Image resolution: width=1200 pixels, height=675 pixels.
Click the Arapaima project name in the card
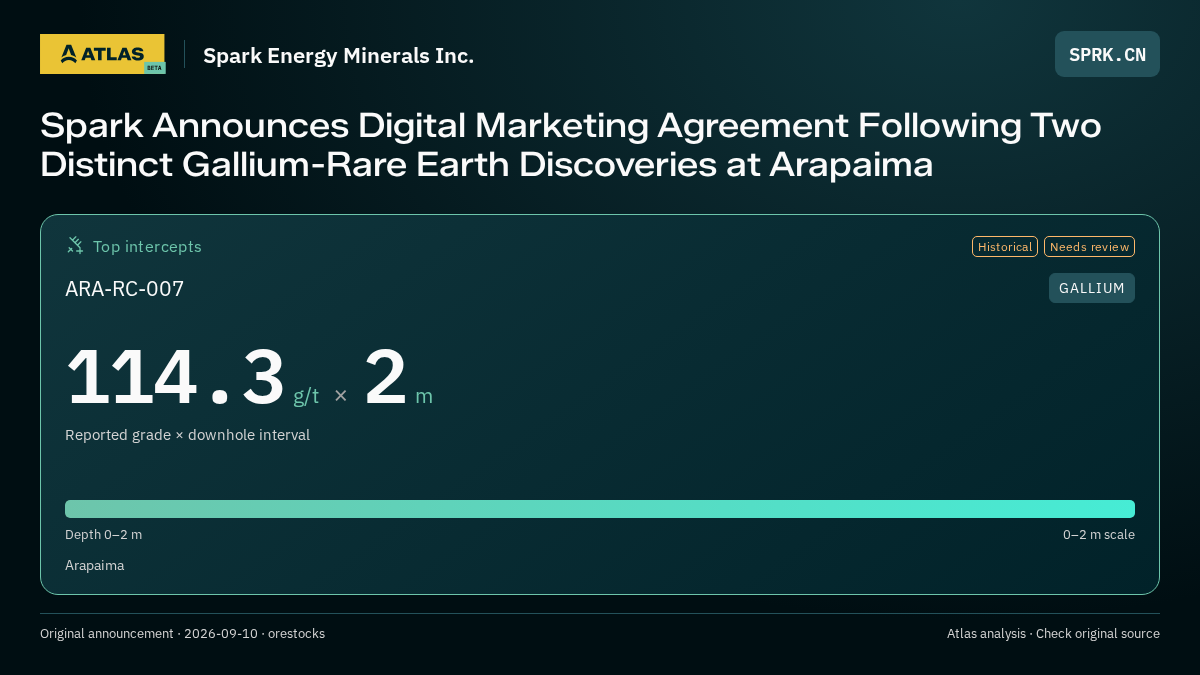coord(94,565)
